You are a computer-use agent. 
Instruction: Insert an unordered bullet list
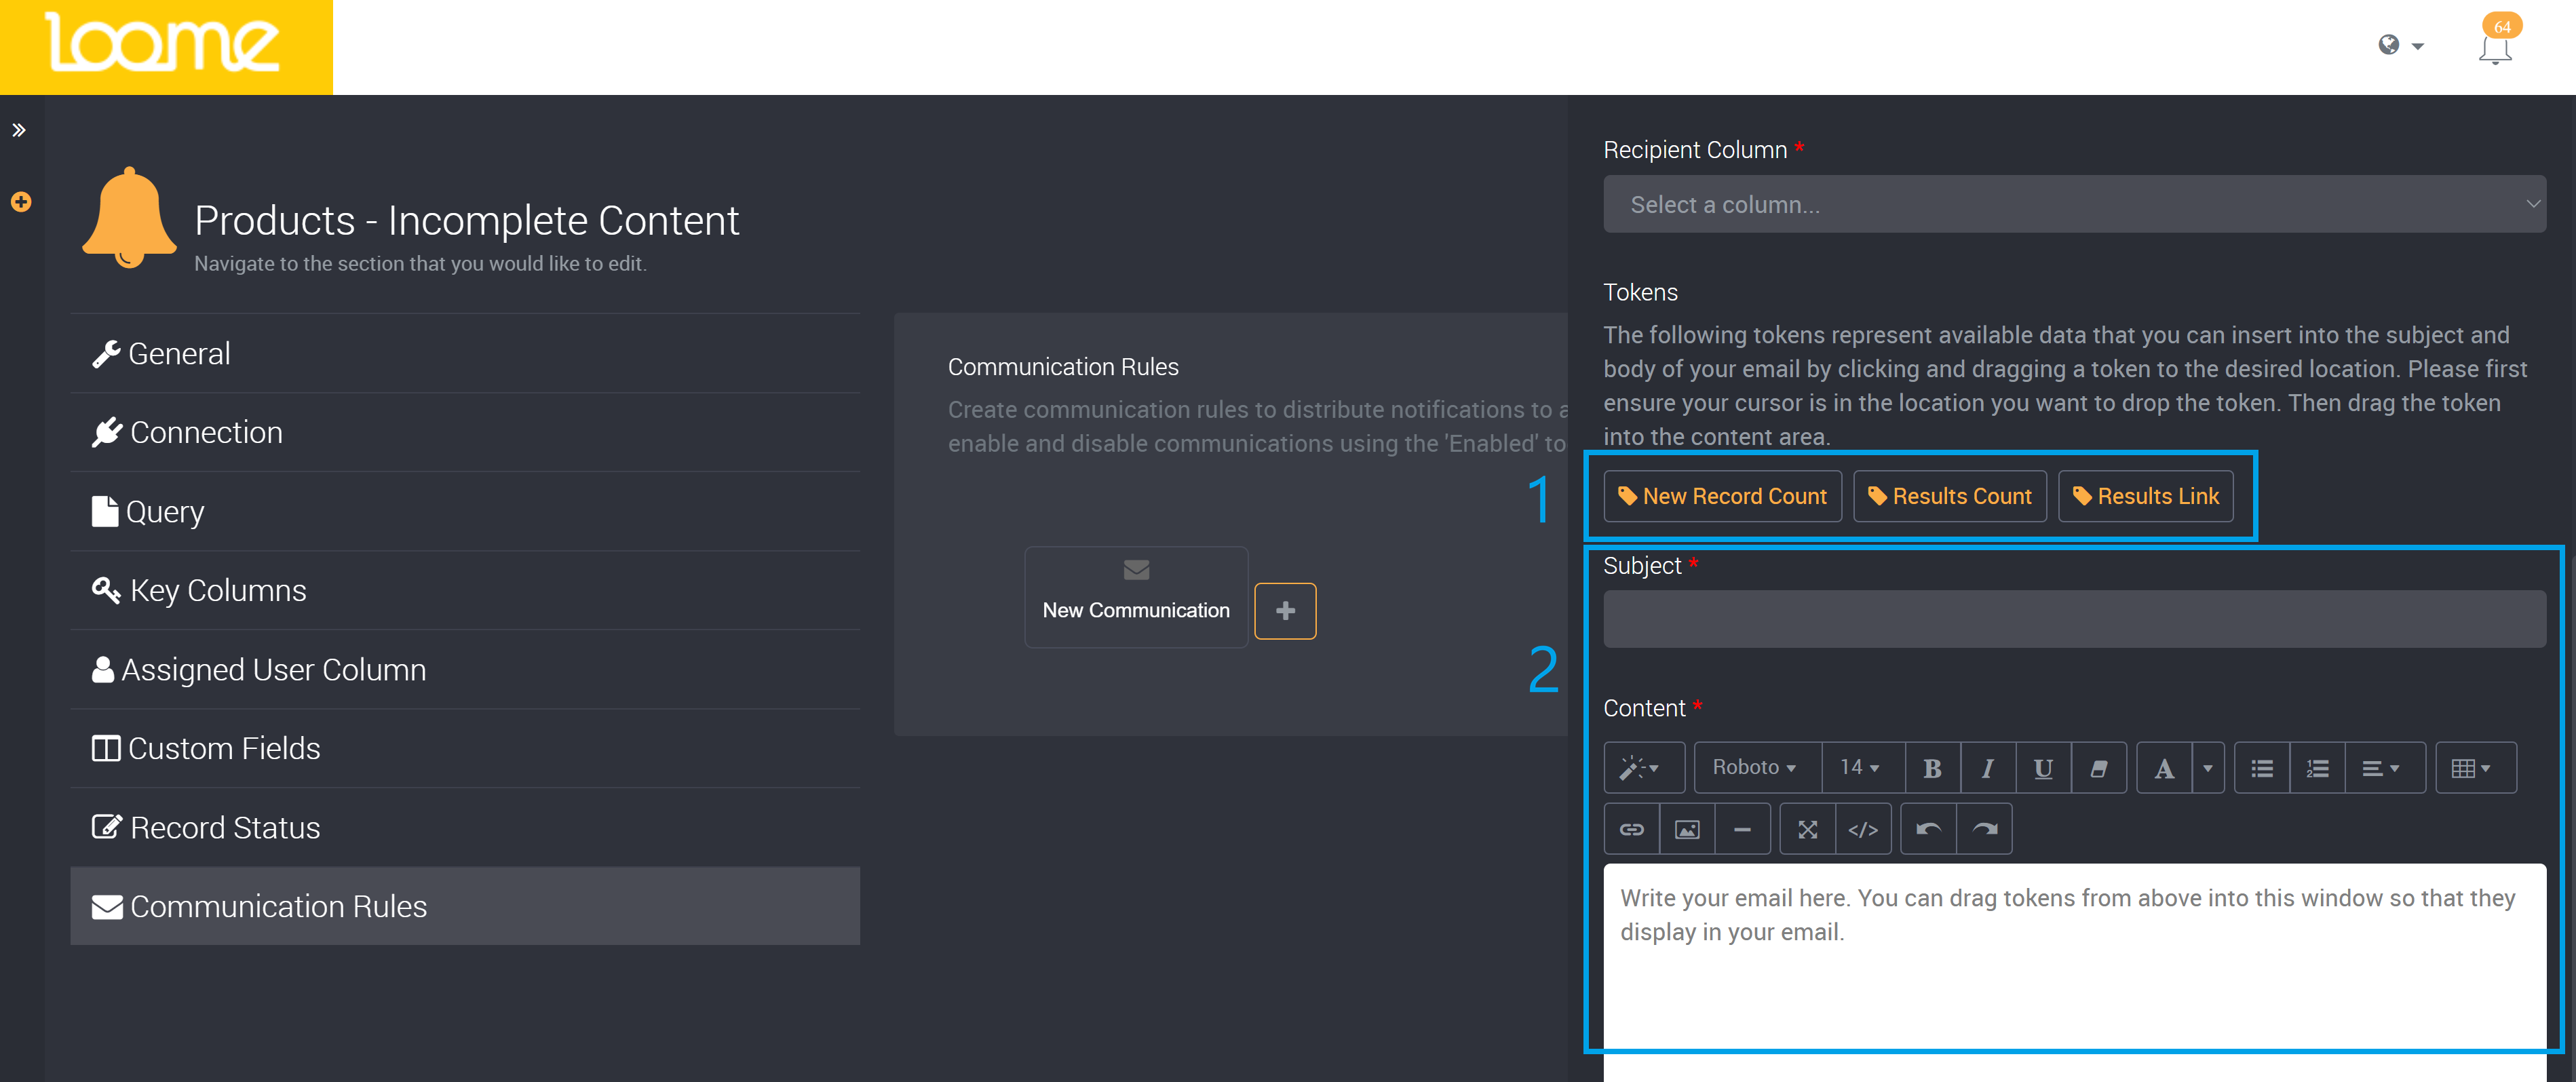[2261, 767]
